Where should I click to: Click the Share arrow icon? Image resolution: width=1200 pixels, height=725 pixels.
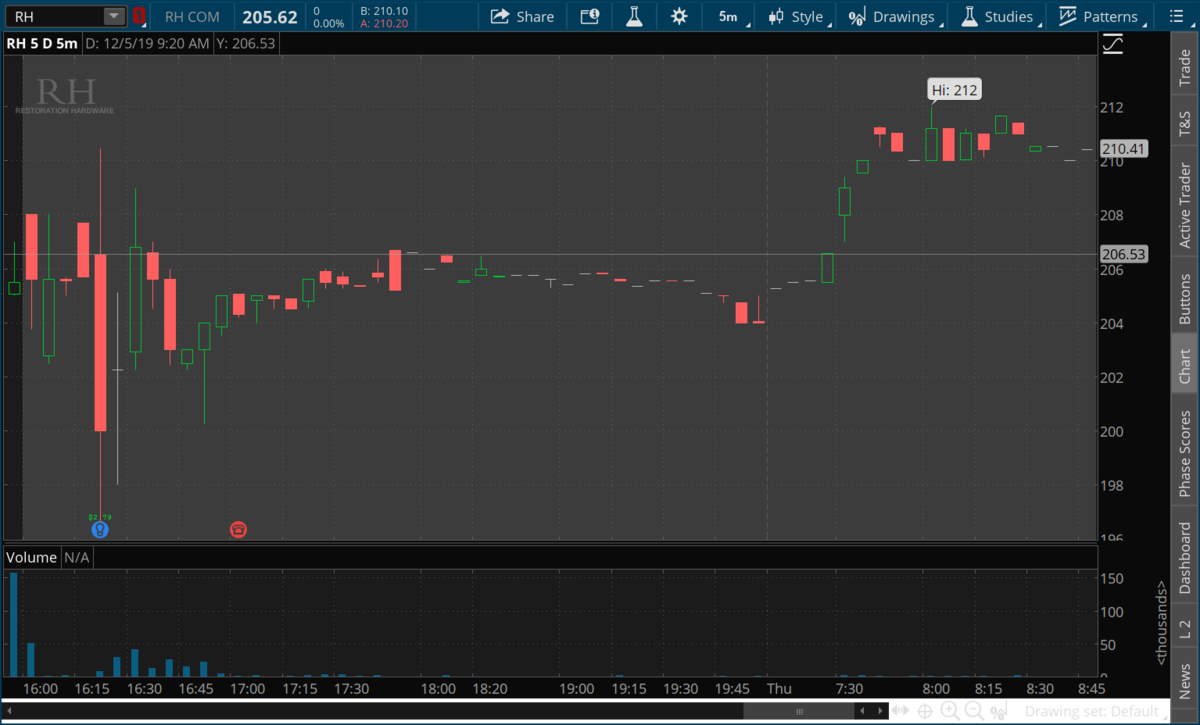point(499,16)
